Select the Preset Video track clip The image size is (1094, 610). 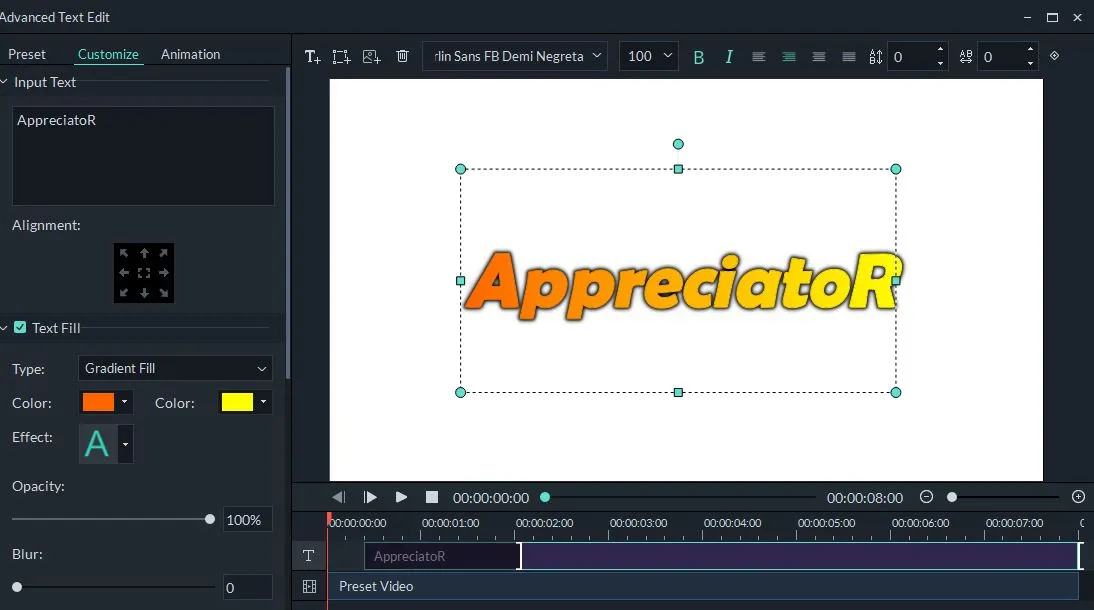(703, 586)
